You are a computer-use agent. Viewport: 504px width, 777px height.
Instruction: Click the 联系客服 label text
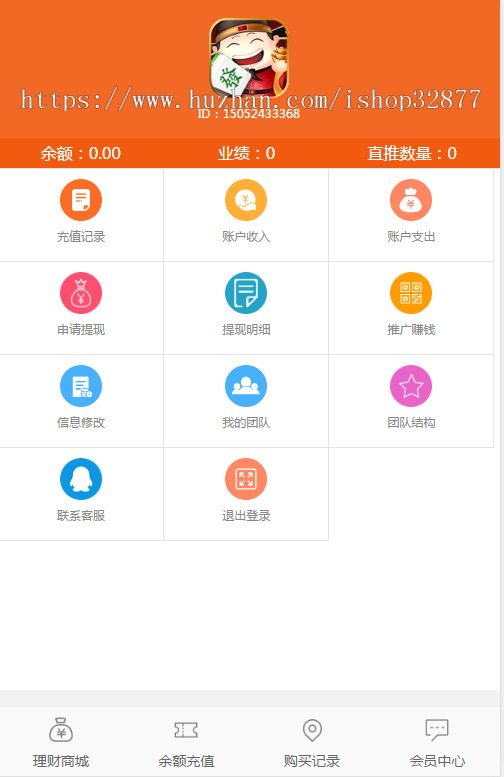click(81, 515)
